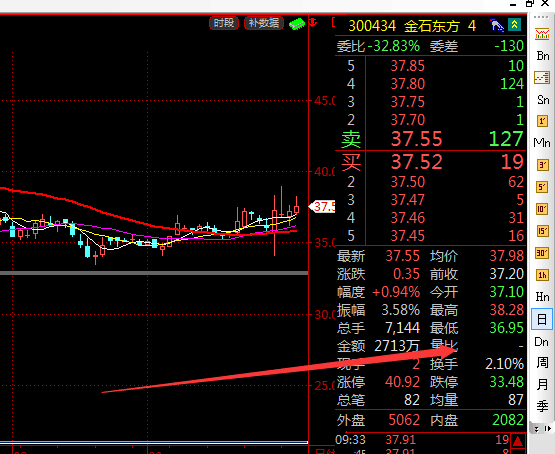The width and height of the screenshot is (555, 454).
Task: Click the 最高 value 38.28
Action: [x=507, y=310]
